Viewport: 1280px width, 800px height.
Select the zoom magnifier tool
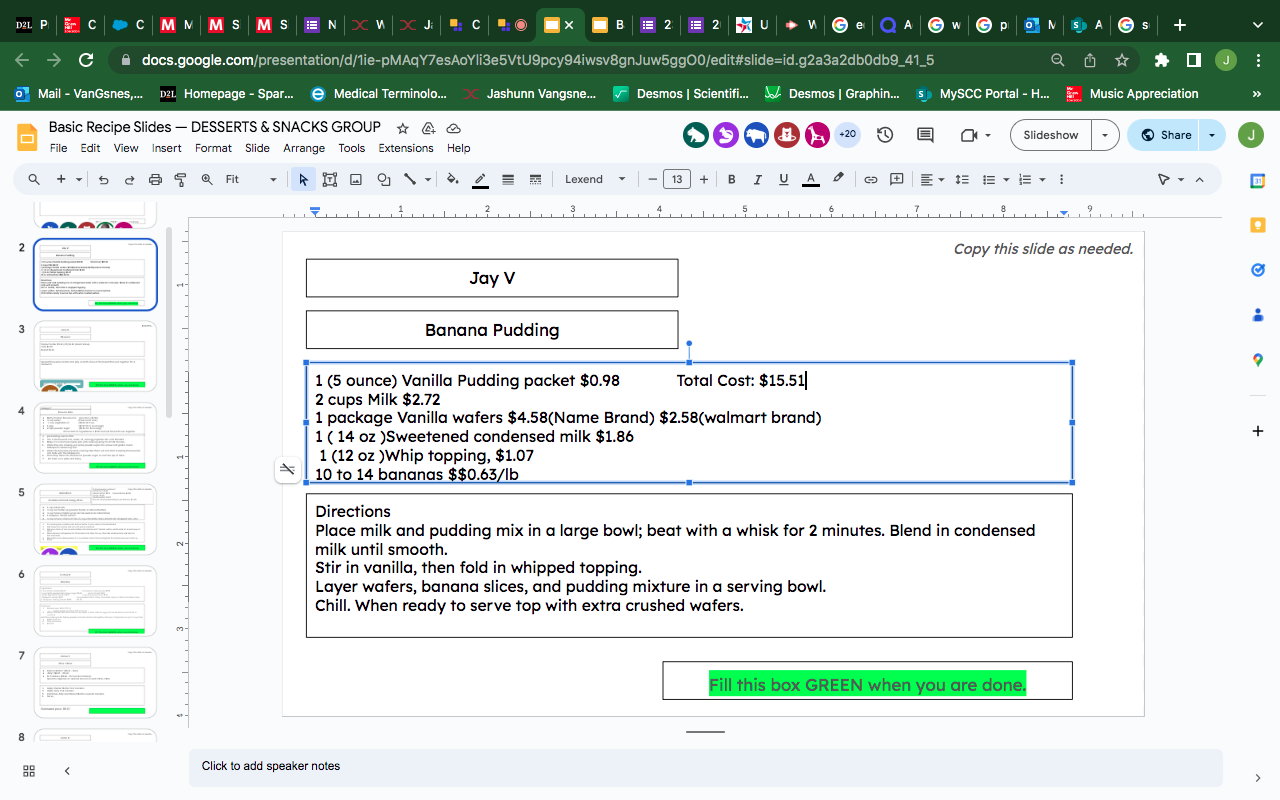pyautogui.click(x=207, y=179)
